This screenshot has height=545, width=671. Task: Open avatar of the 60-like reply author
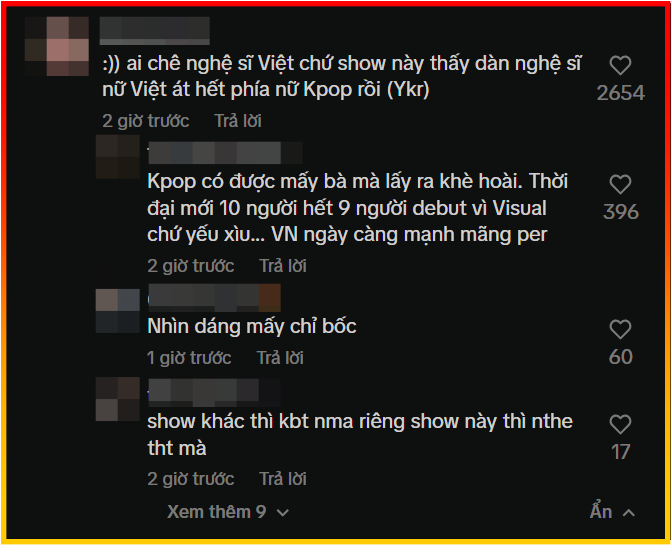pos(118,311)
